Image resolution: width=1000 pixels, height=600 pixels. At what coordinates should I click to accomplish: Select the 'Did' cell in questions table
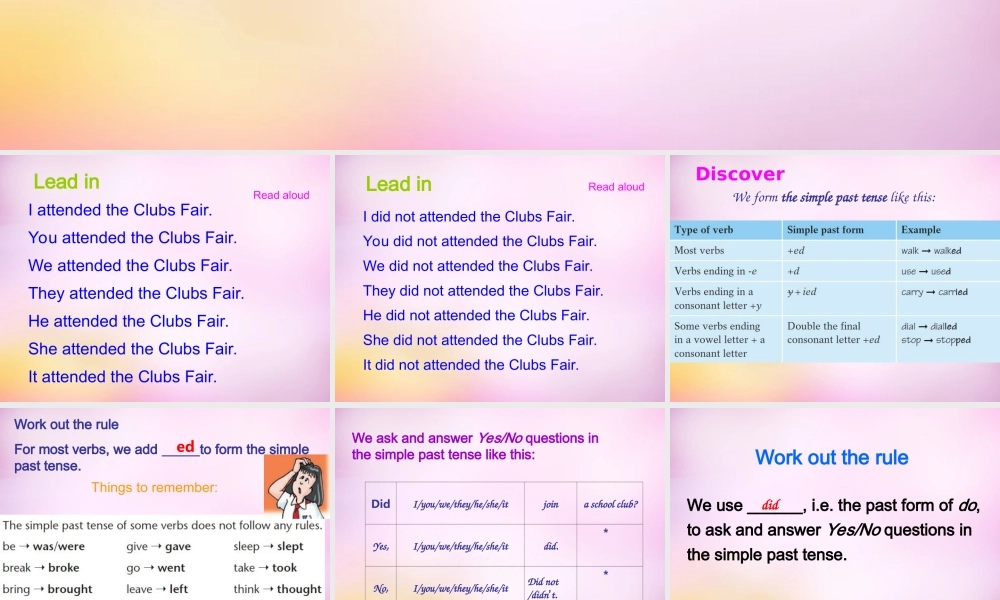[x=381, y=504]
